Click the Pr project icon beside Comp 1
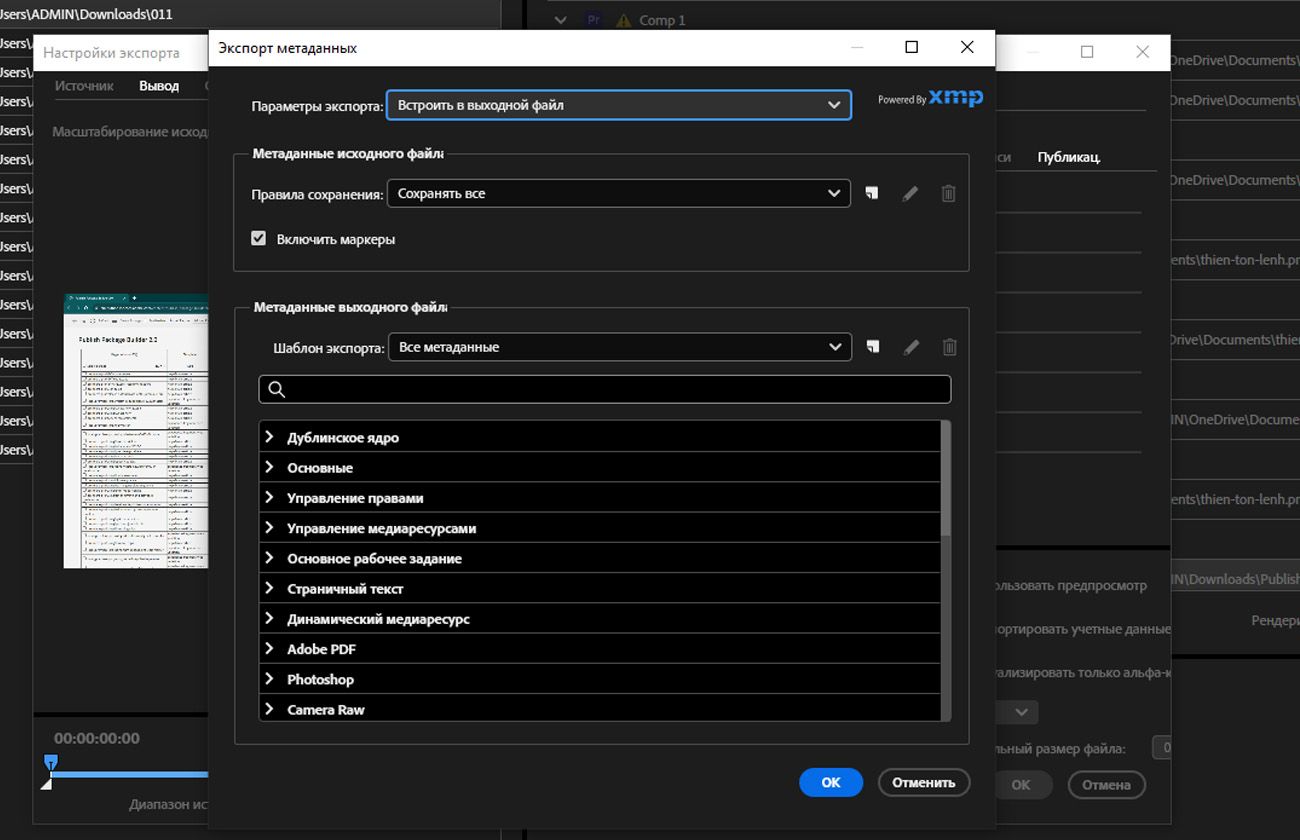 pyautogui.click(x=594, y=19)
